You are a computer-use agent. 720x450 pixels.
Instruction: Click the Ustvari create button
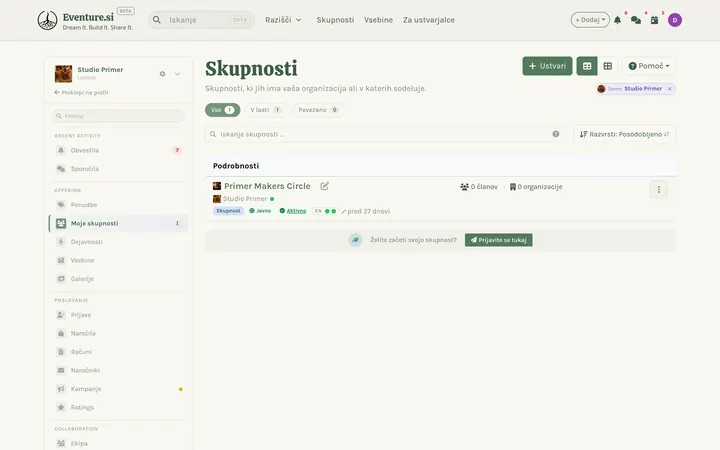coord(547,66)
